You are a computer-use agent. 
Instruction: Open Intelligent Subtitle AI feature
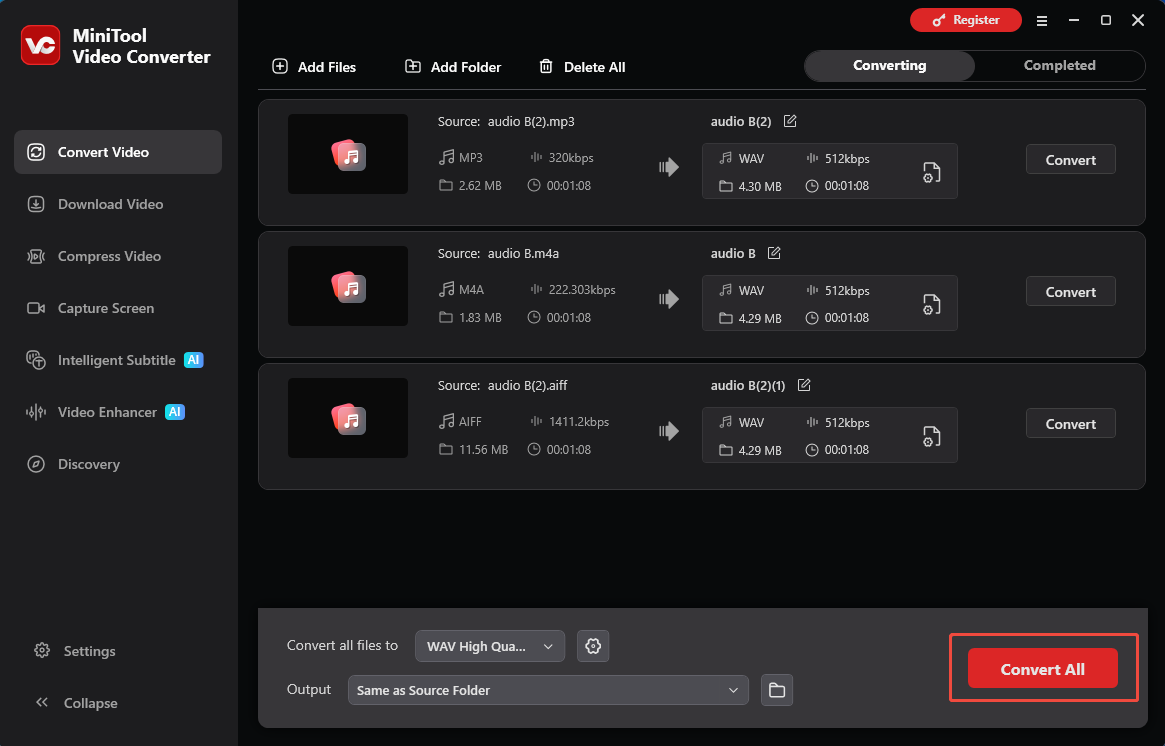[114, 360]
